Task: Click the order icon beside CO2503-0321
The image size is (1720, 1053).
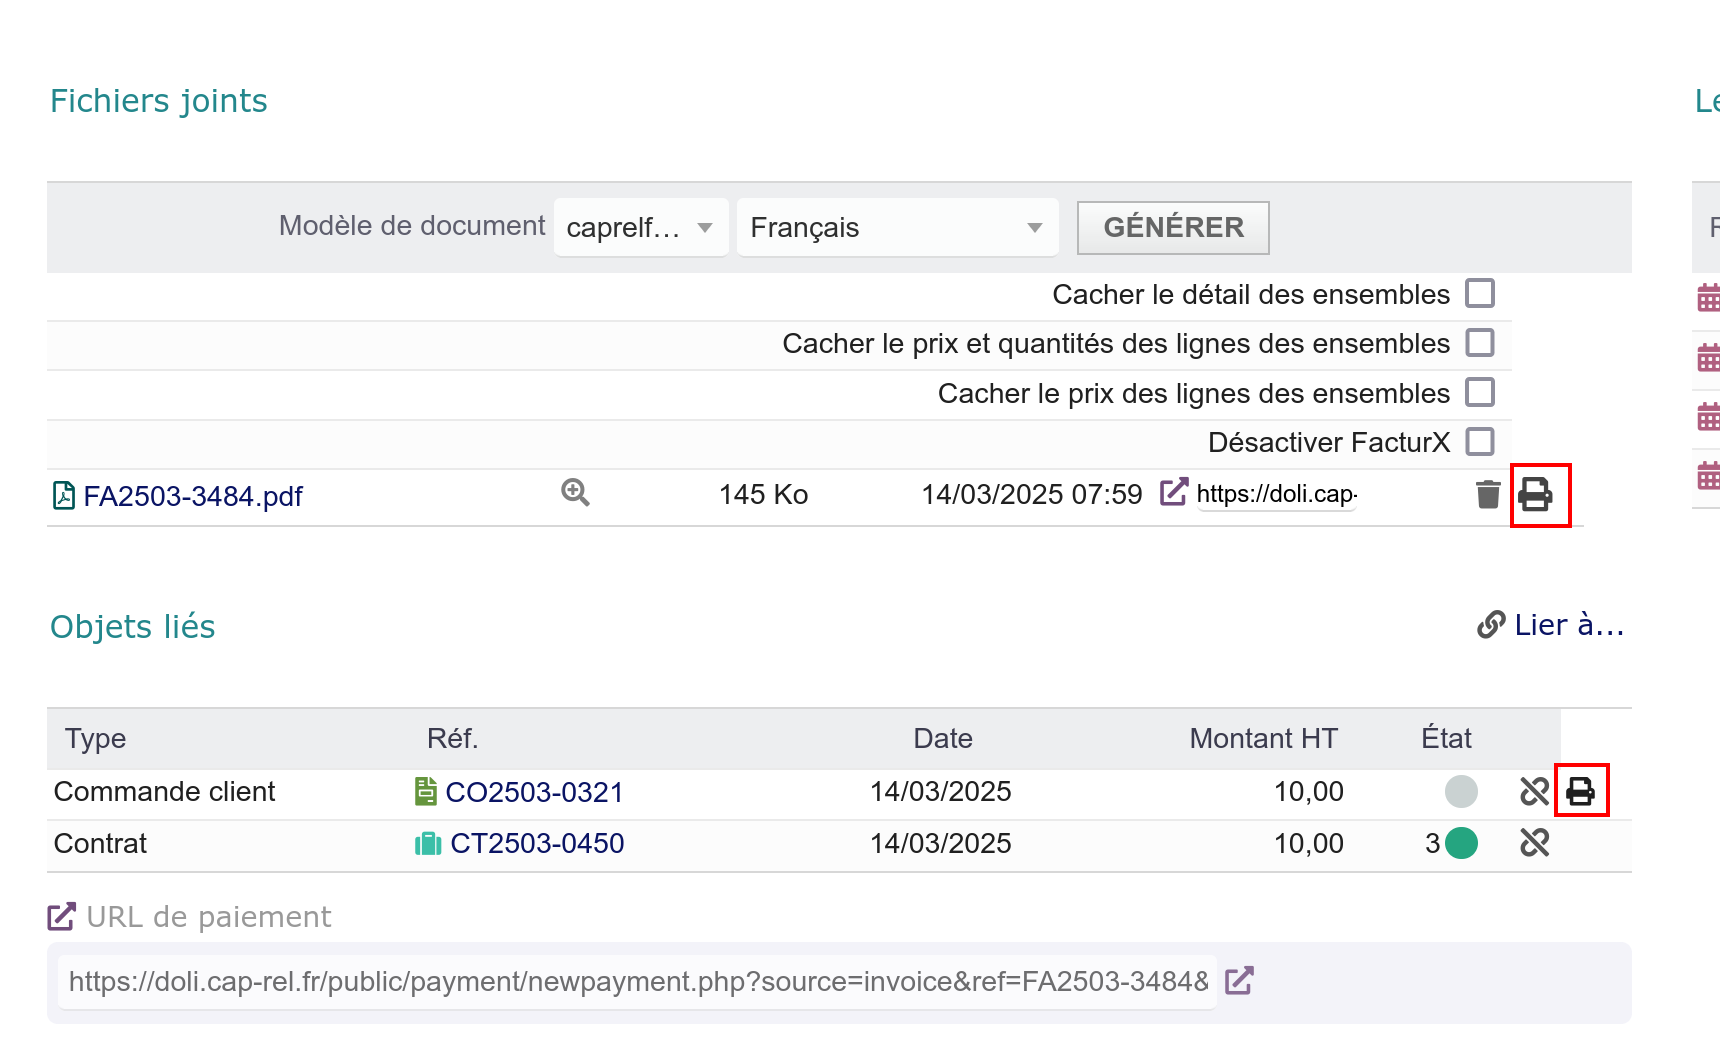Action: (x=426, y=792)
